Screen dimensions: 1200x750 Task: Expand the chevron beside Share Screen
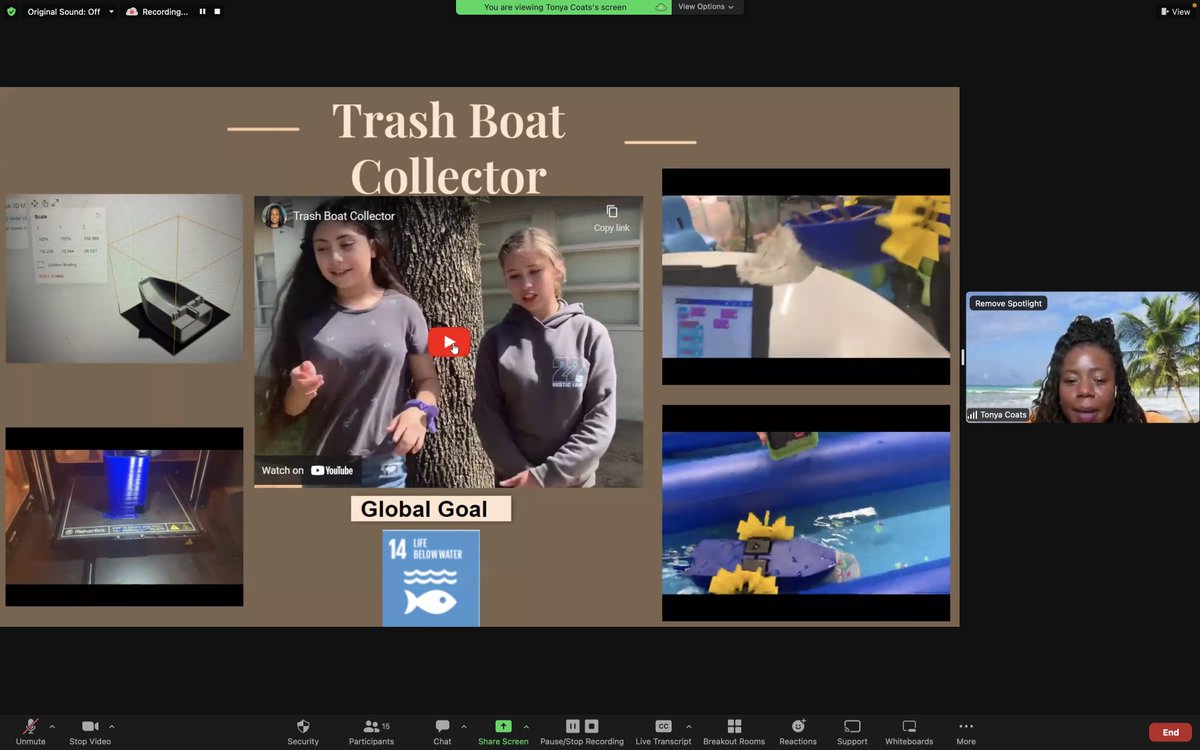[x=526, y=727]
